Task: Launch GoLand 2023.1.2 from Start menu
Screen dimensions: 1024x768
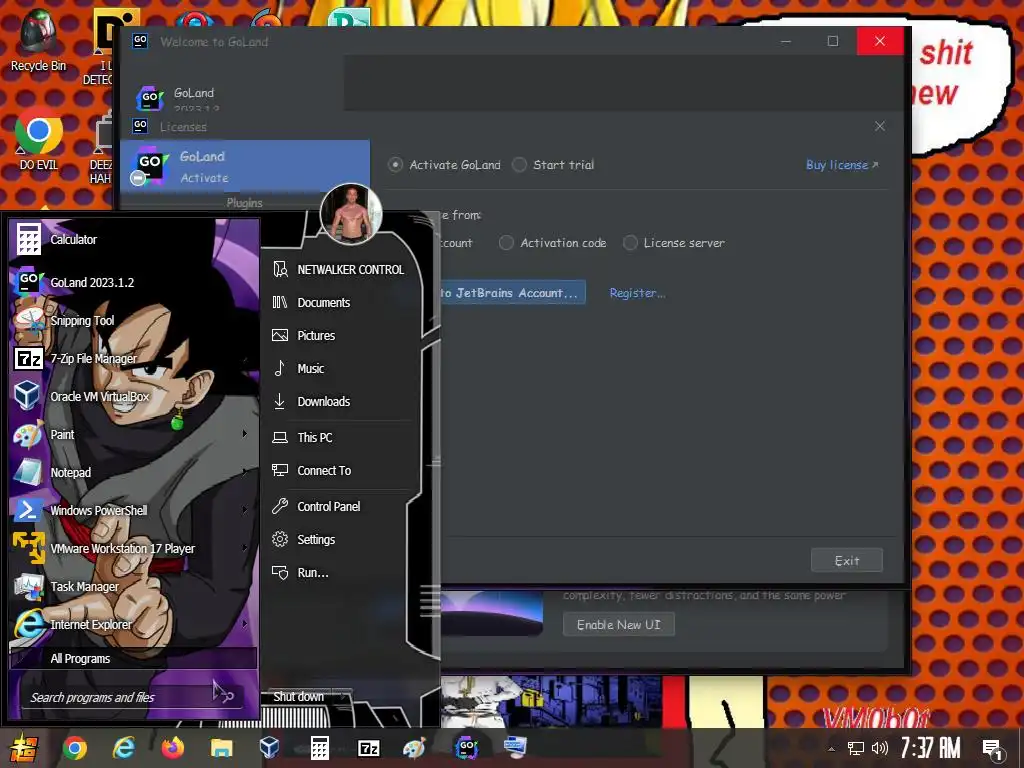Action: click(x=134, y=282)
